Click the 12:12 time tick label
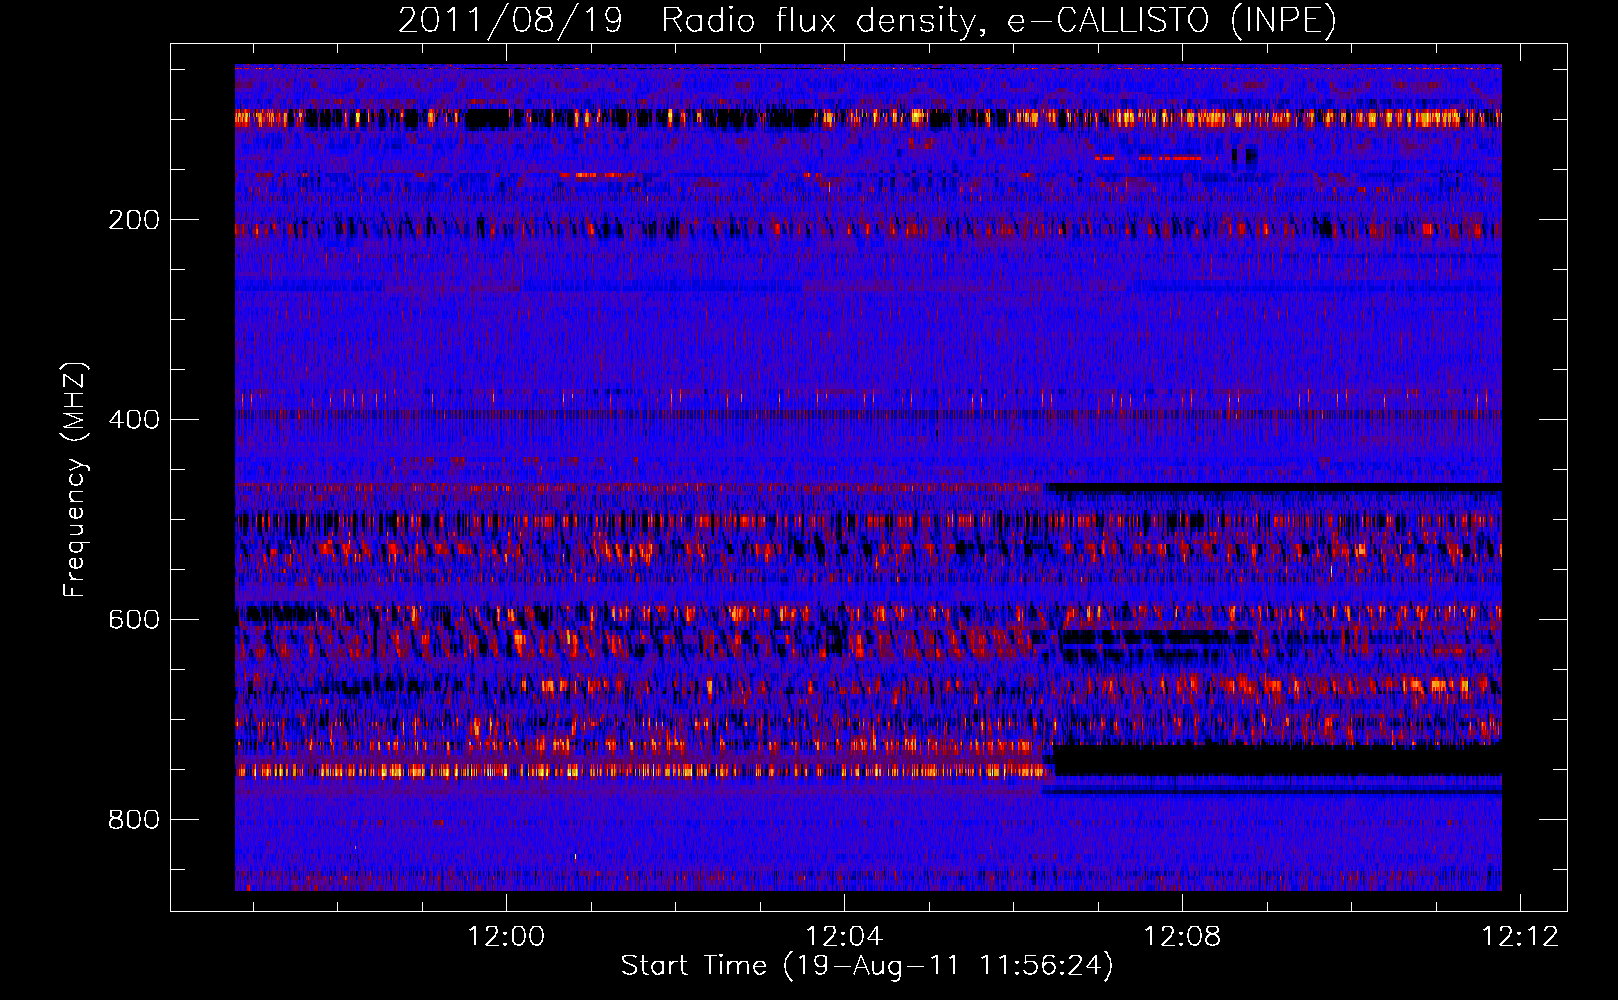The height and width of the screenshot is (1000, 1618). click(x=1520, y=937)
